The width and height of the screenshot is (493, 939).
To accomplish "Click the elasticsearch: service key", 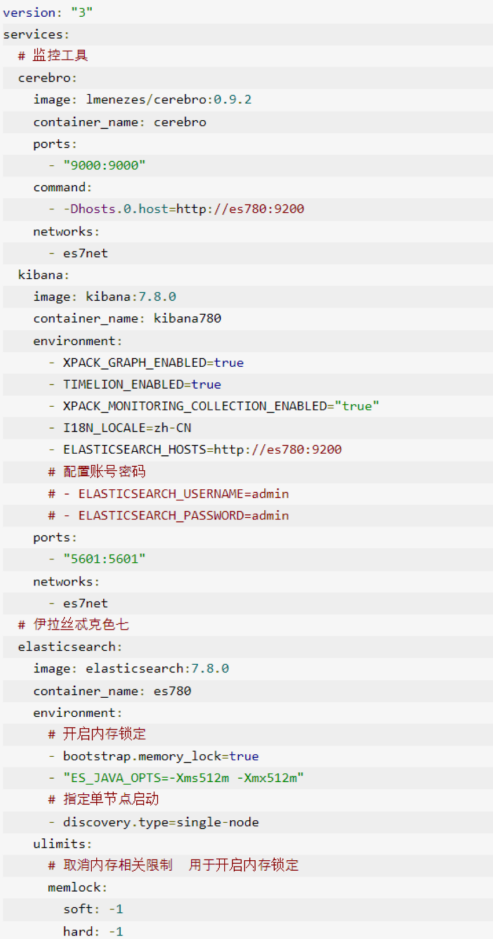I will click(x=71, y=647).
